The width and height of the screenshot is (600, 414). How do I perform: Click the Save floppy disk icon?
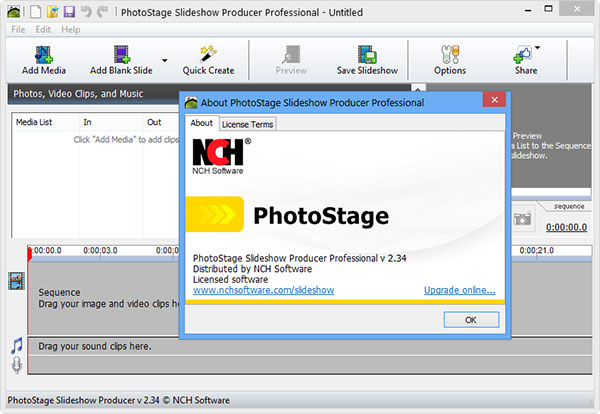69,12
